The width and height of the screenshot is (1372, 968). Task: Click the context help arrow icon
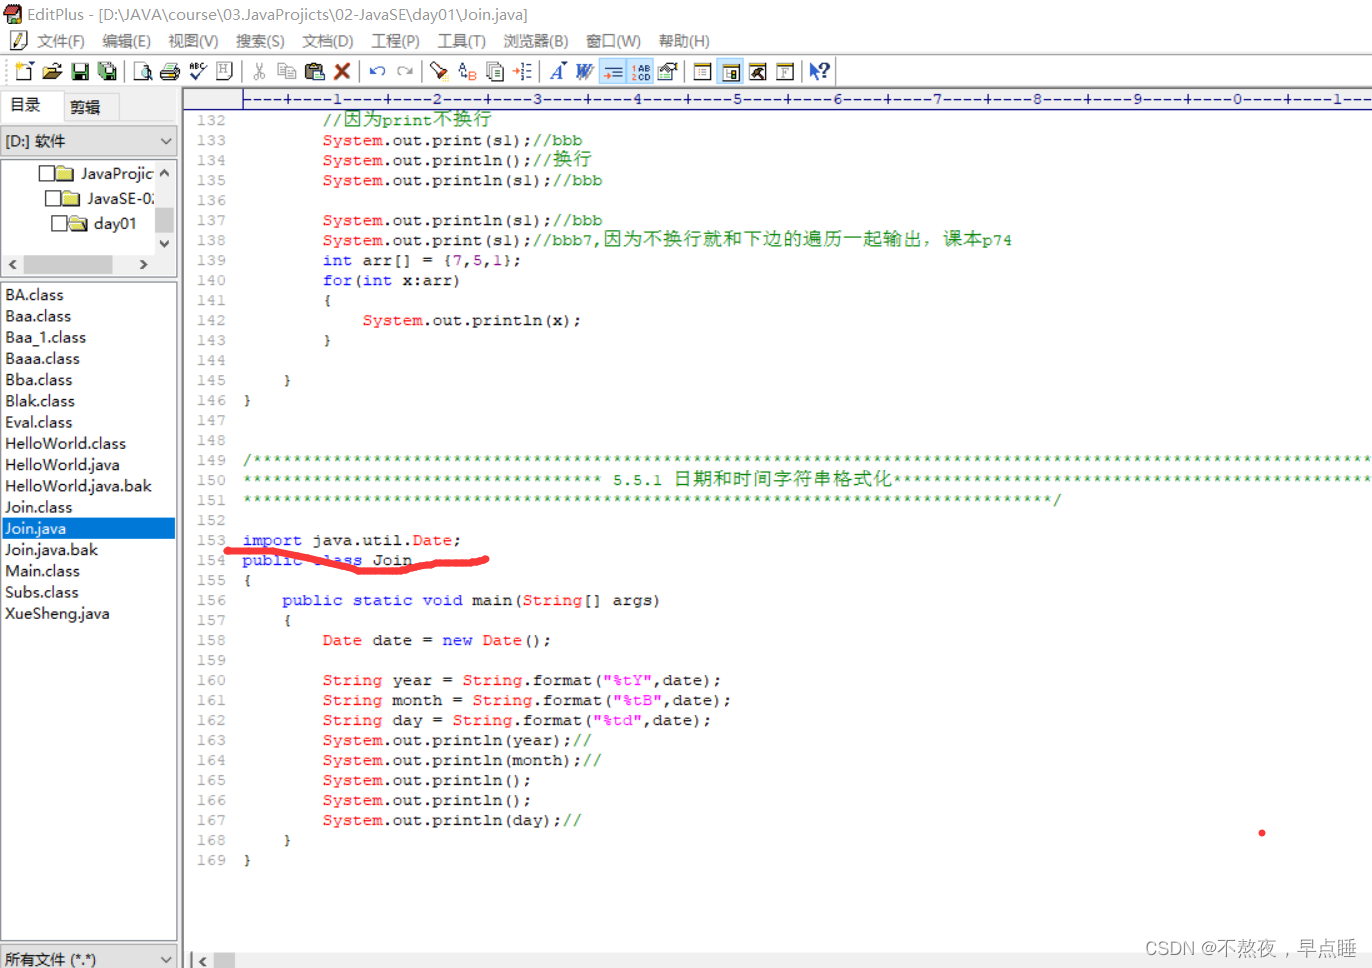[820, 71]
